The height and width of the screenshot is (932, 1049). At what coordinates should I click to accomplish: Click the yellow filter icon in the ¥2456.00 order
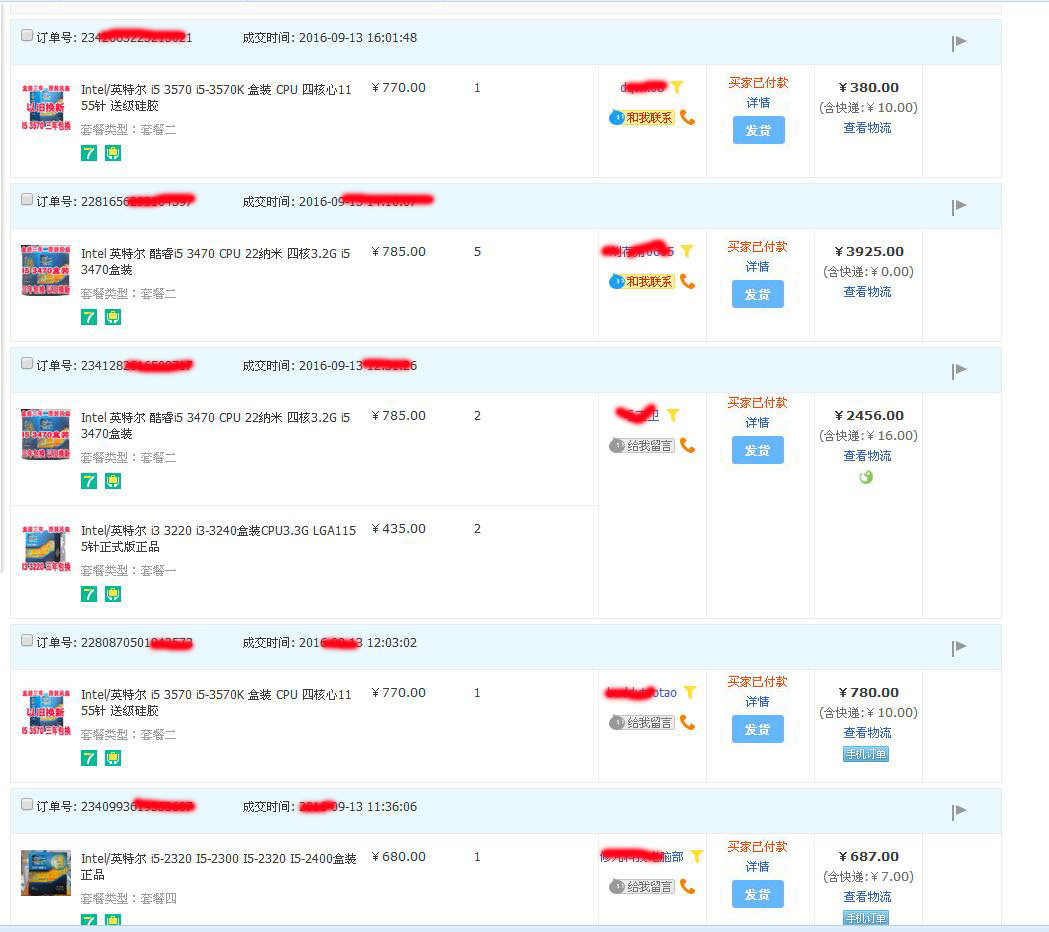pyautogui.click(x=673, y=415)
